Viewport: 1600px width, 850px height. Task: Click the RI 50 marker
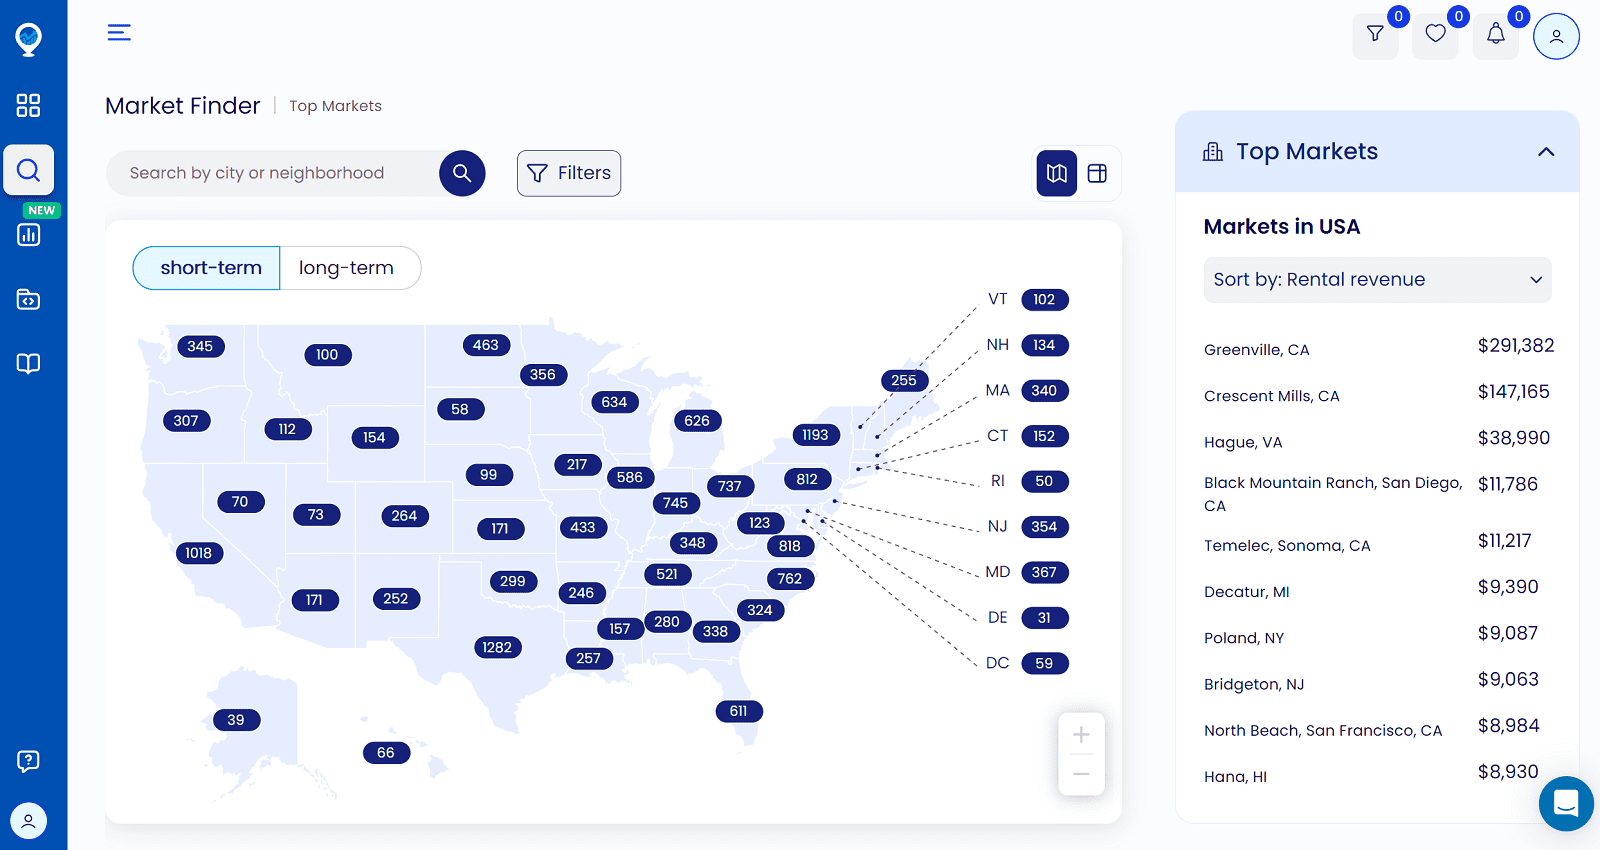pyautogui.click(x=1045, y=481)
